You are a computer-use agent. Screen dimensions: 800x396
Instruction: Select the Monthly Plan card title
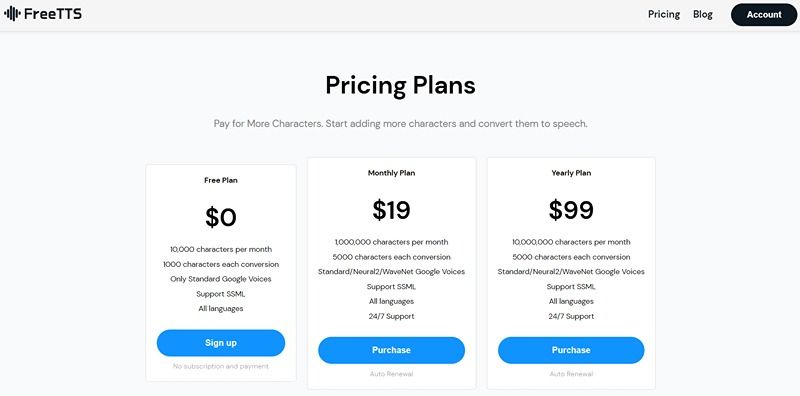391,173
